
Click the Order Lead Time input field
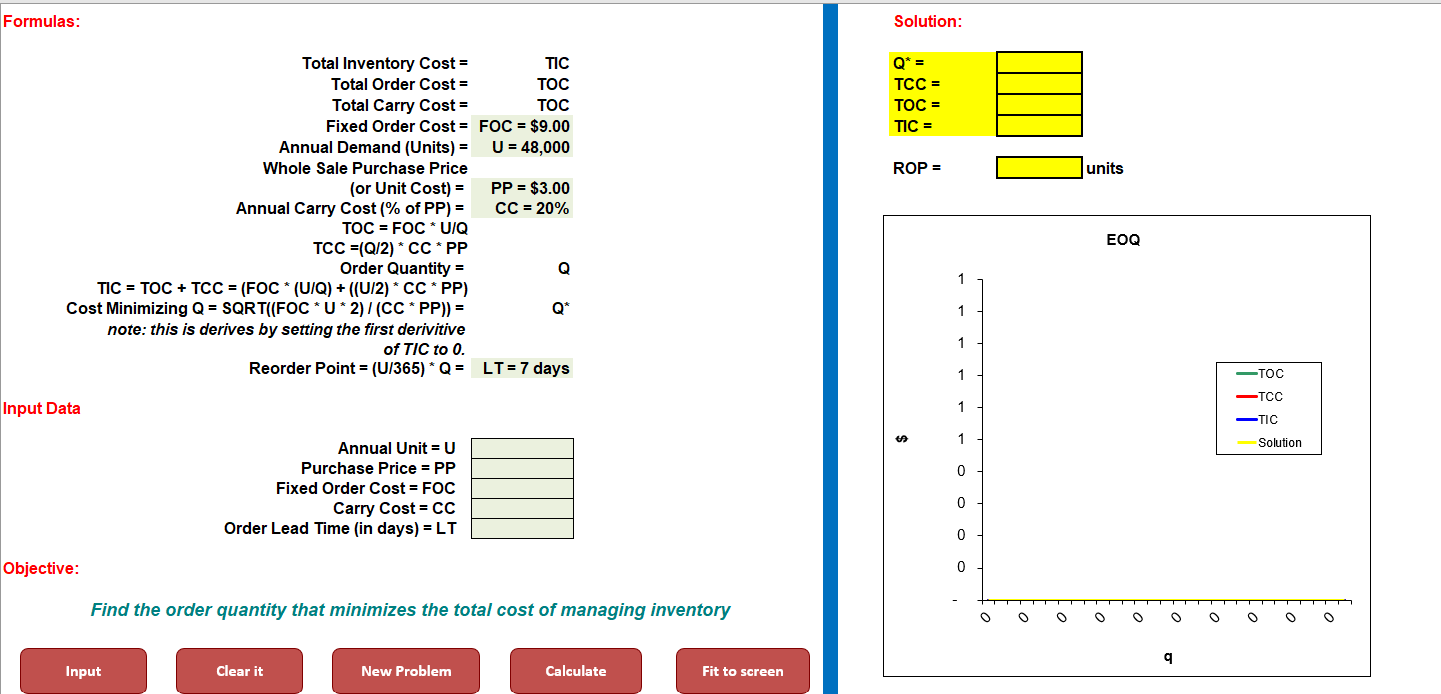coord(521,528)
